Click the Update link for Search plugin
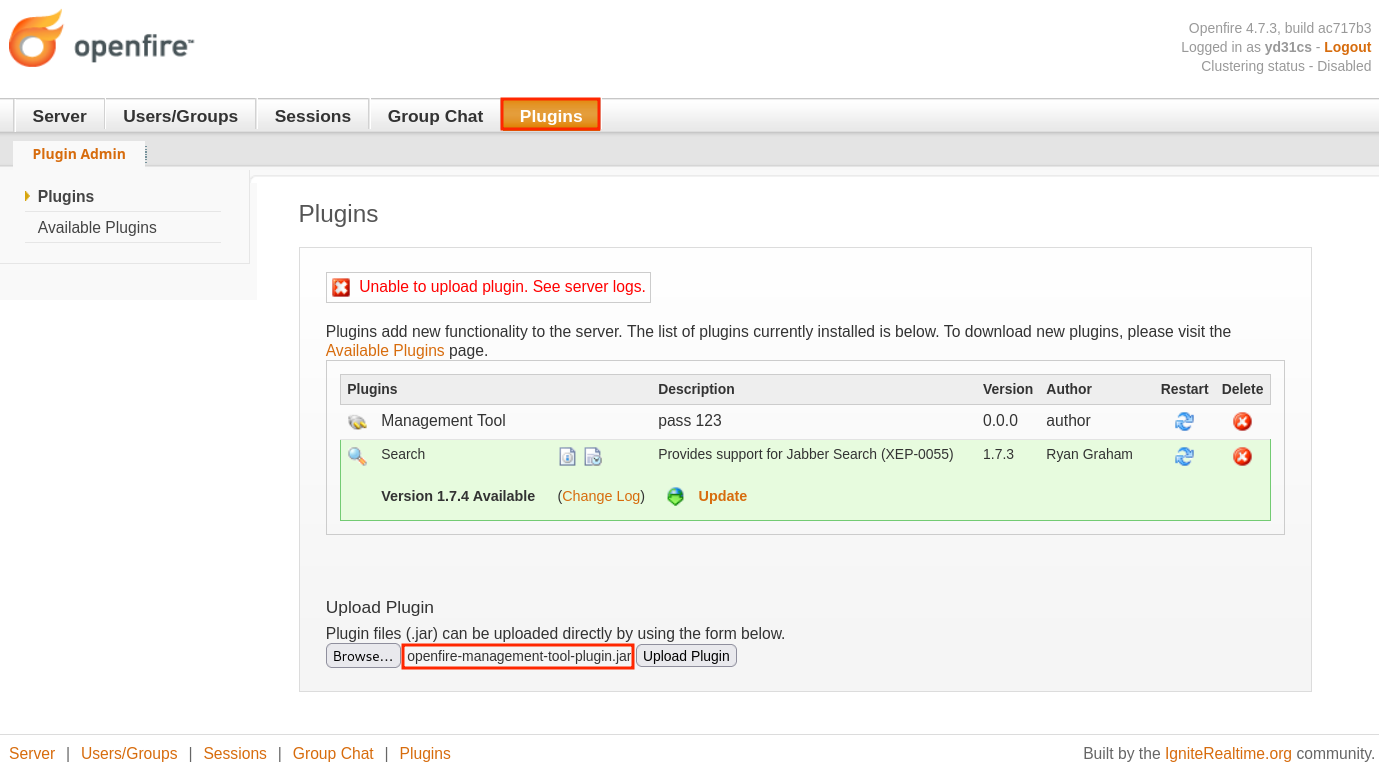 point(722,496)
